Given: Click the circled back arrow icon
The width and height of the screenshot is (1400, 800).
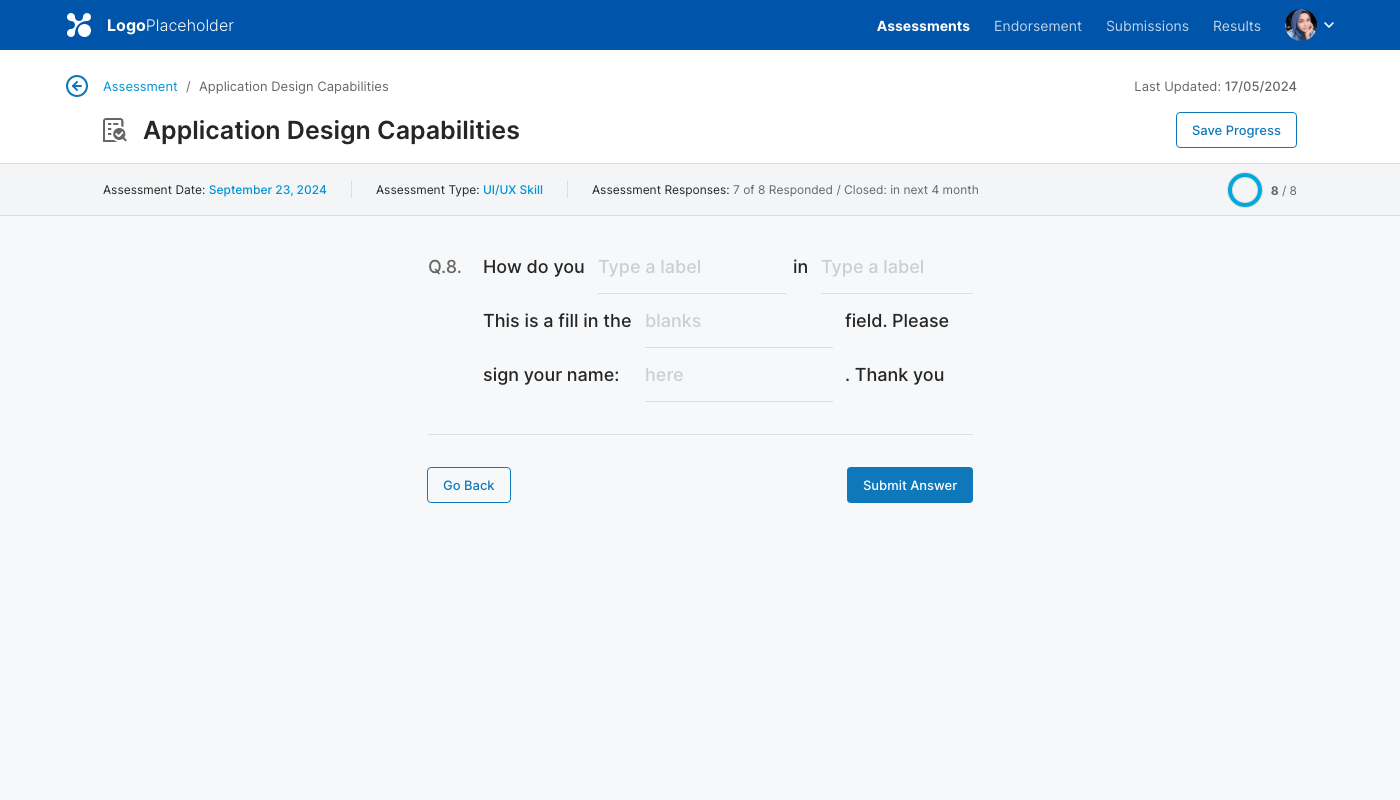Looking at the screenshot, I should pyautogui.click(x=77, y=86).
